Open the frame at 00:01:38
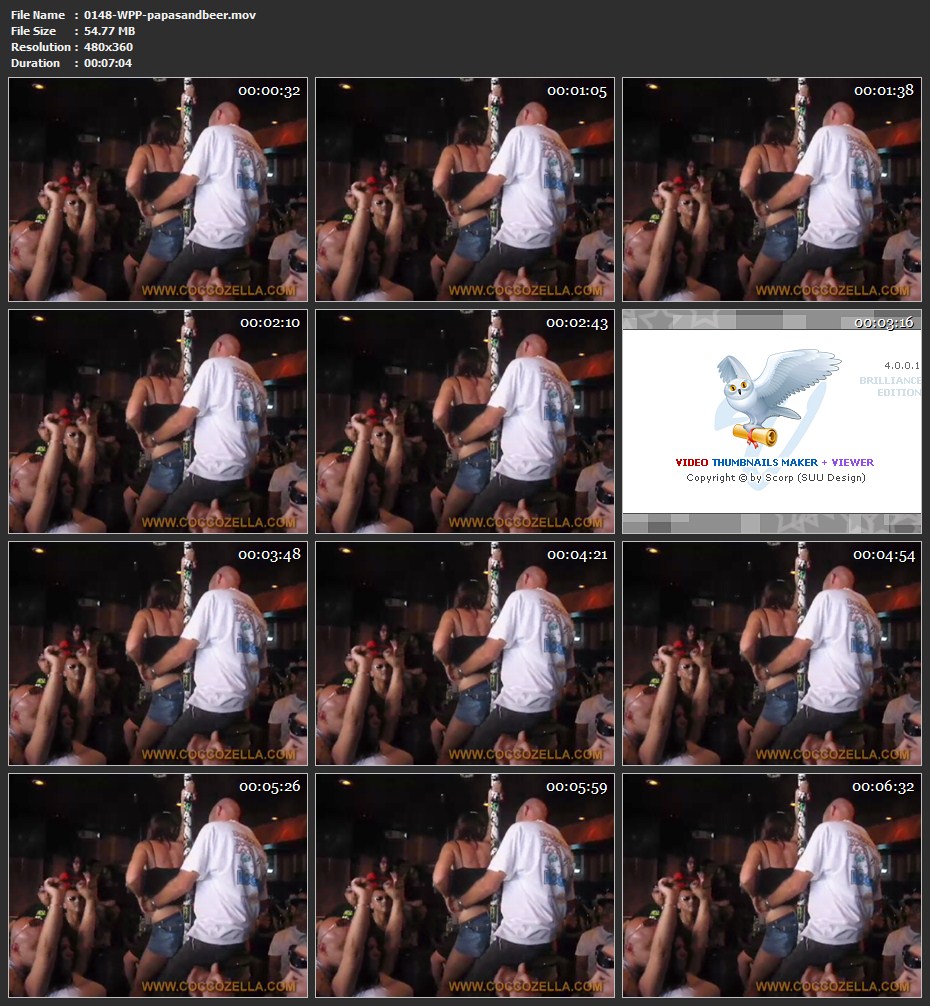 (x=772, y=190)
